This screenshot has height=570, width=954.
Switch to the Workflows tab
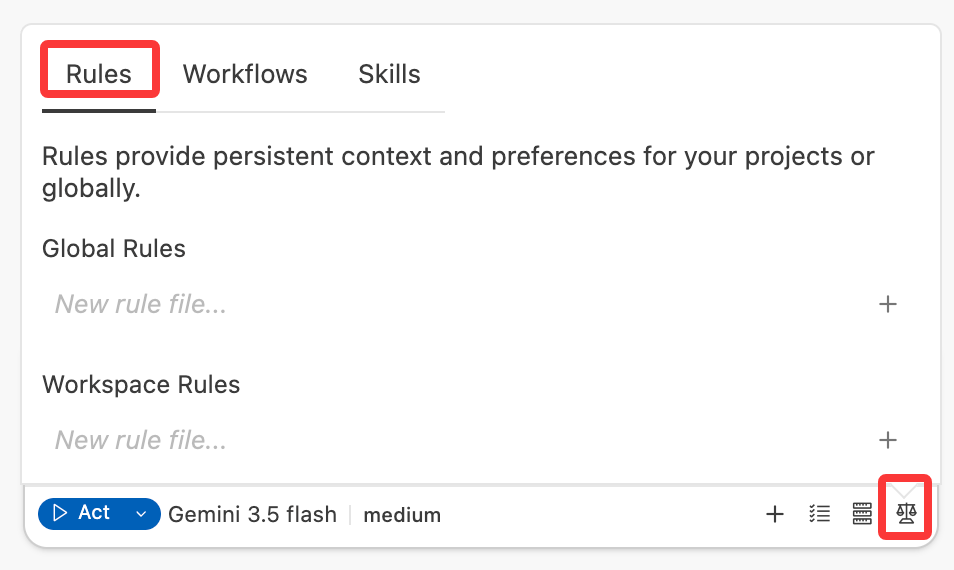245,74
